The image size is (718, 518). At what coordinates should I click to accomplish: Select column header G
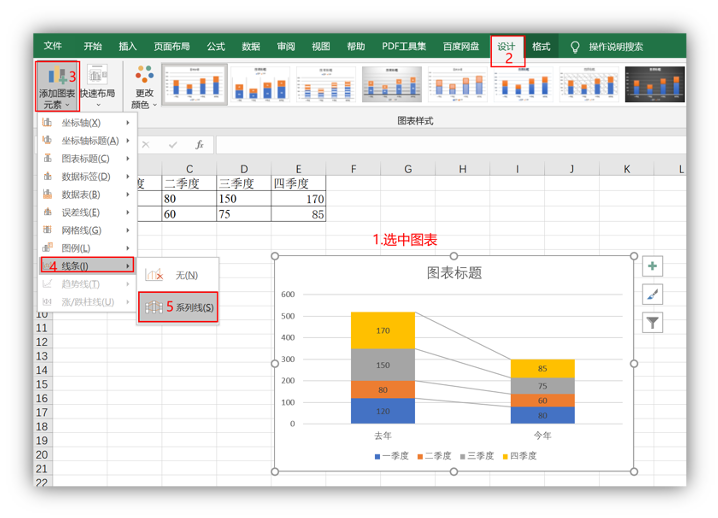pyautogui.click(x=408, y=169)
